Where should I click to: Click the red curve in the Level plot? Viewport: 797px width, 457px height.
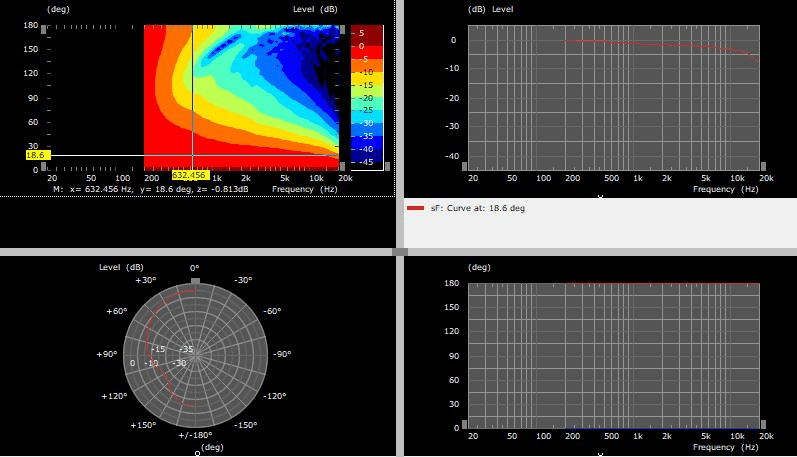click(661, 45)
